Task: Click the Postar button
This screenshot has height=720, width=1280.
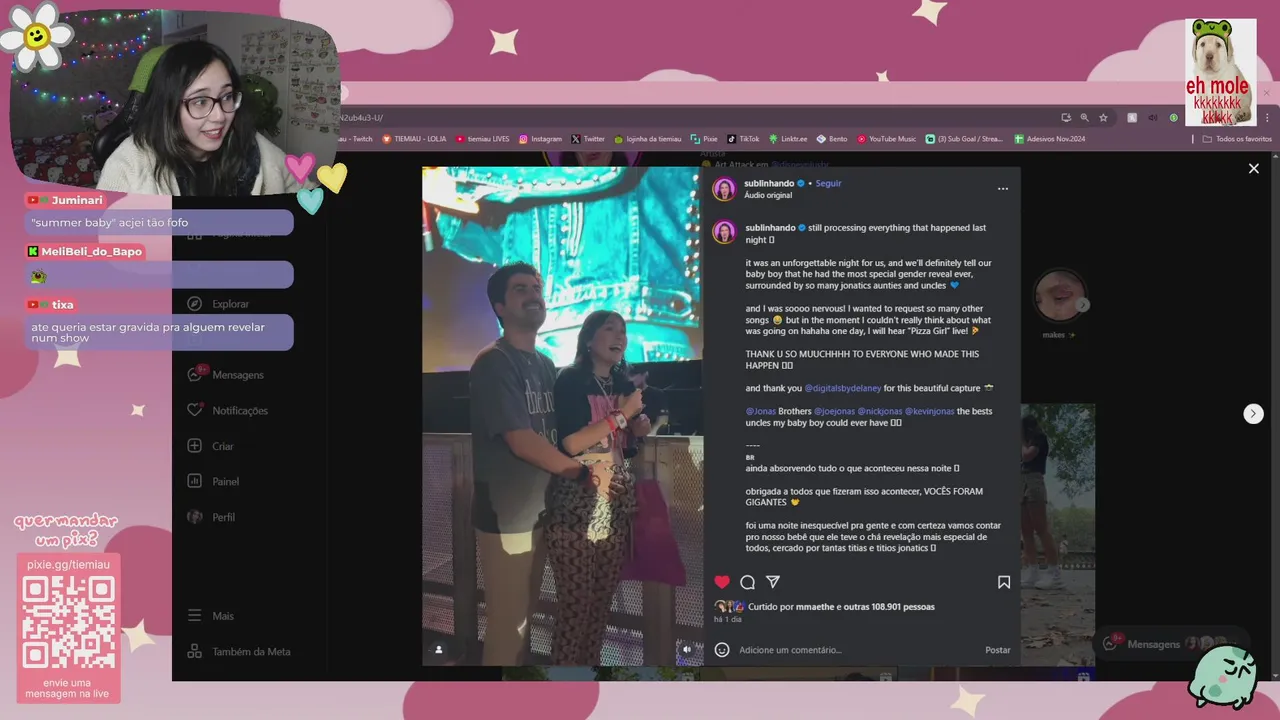Action: click(x=998, y=650)
